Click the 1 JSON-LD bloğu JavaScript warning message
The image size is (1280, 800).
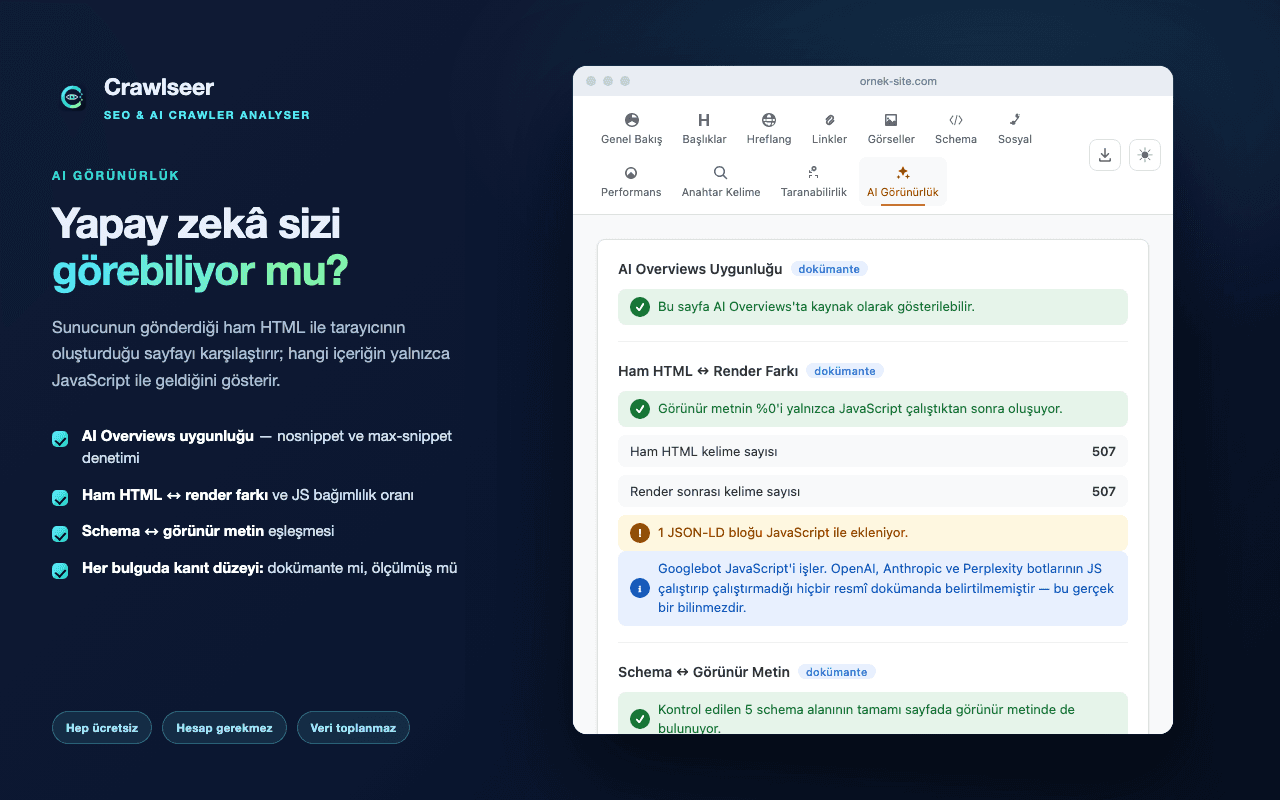pos(873,533)
